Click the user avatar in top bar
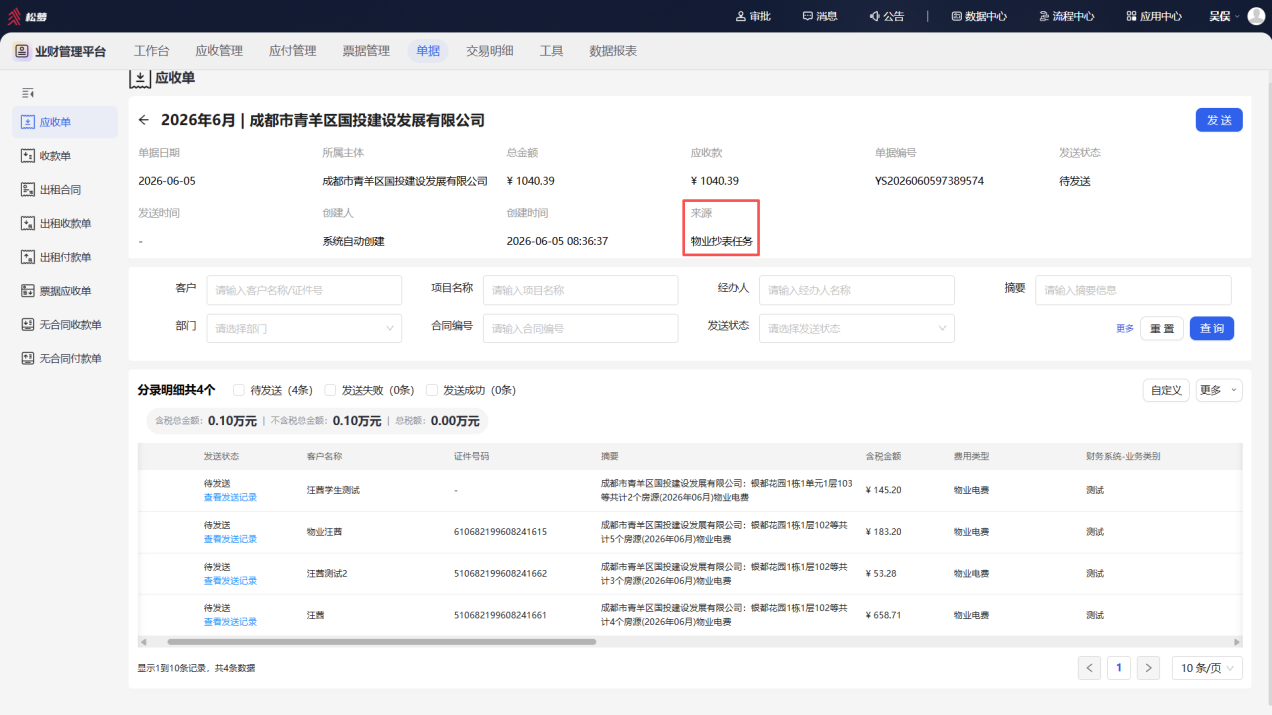The width and height of the screenshot is (1272, 715). [x=1256, y=16]
